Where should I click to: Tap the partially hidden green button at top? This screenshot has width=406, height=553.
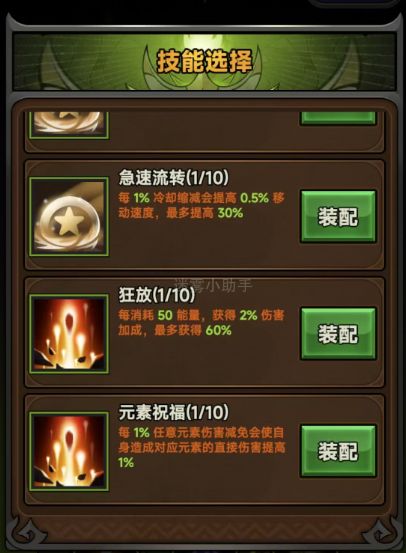click(x=338, y=118)
